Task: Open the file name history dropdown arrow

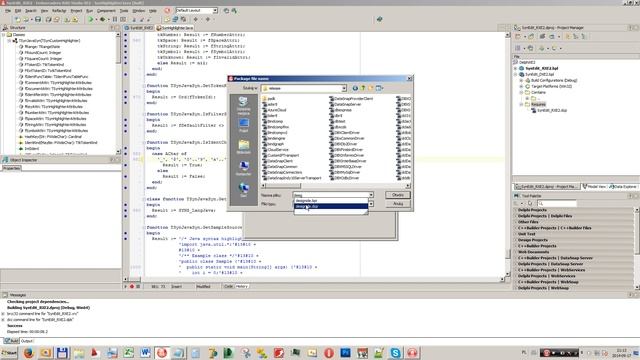Action: tap(371, 195)
